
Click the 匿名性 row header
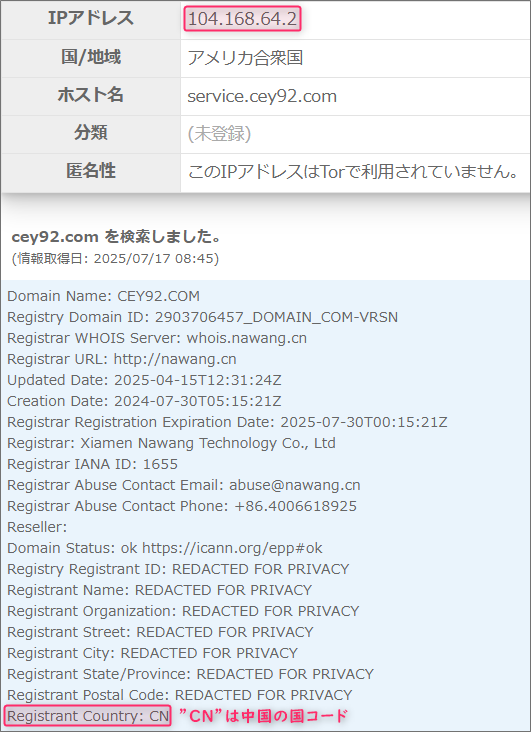(91, 171)
